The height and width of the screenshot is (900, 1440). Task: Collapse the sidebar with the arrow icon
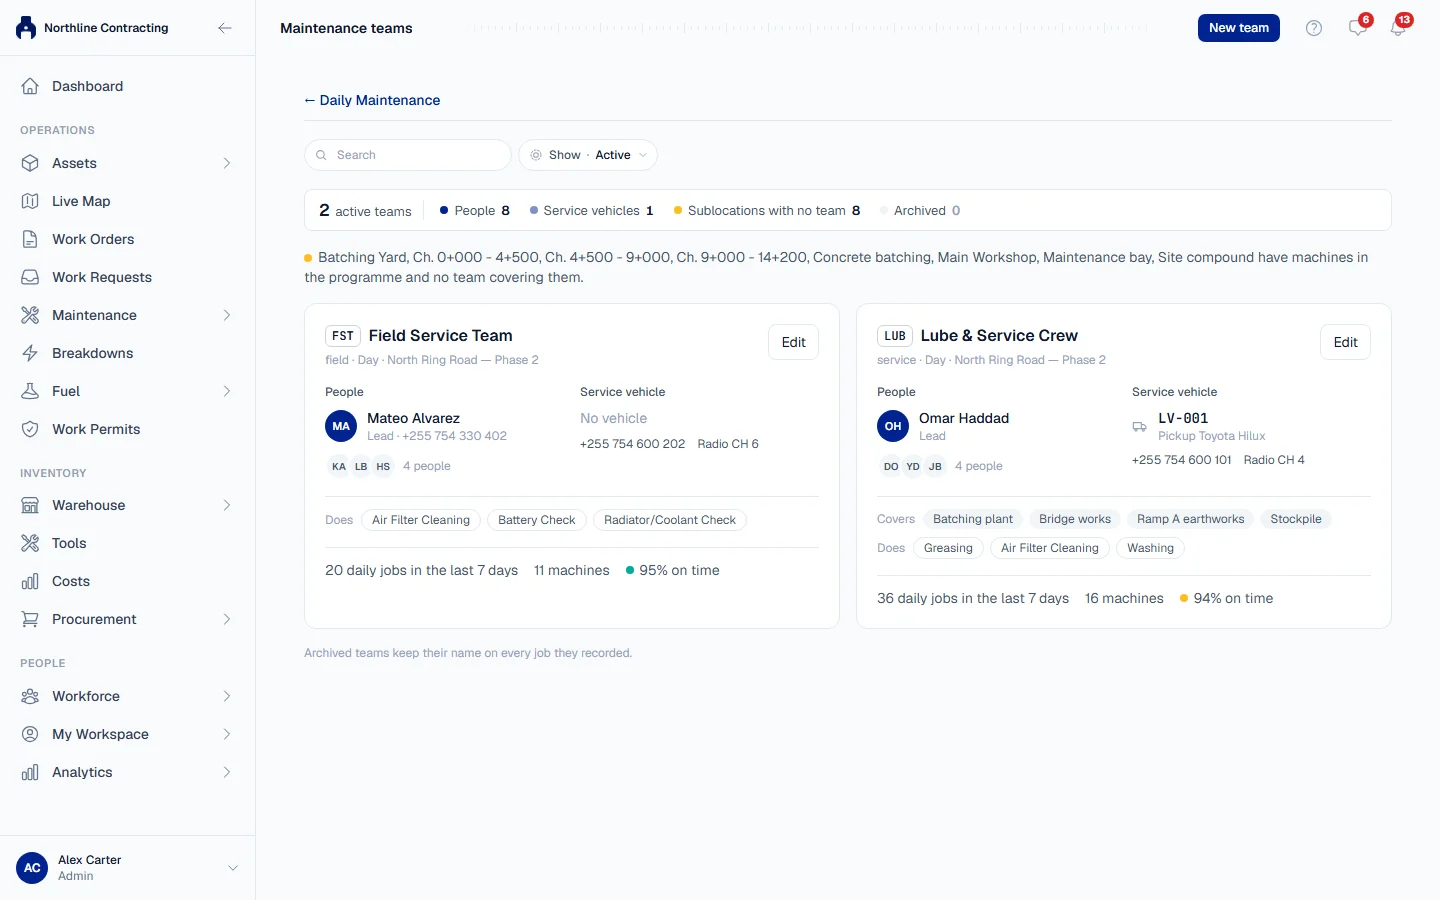coord(225,28)
